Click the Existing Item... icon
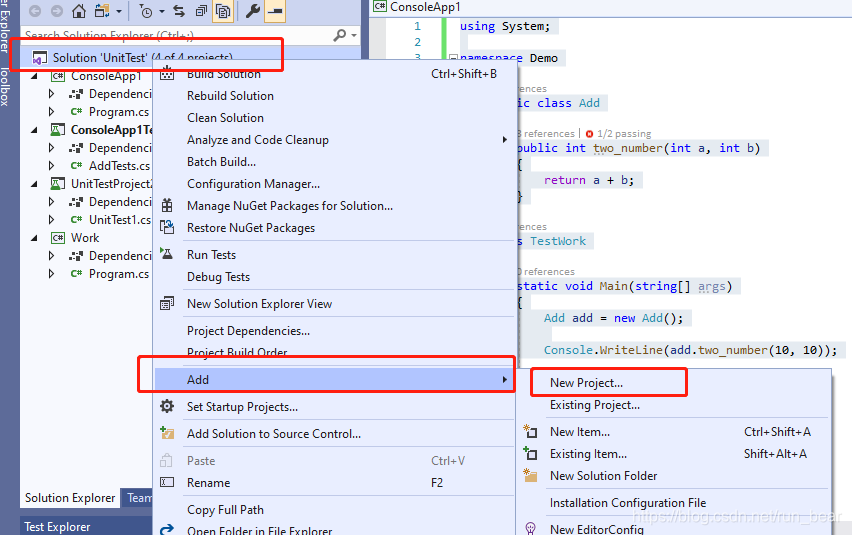The image size is (852, 535). (x=530, y=453)
